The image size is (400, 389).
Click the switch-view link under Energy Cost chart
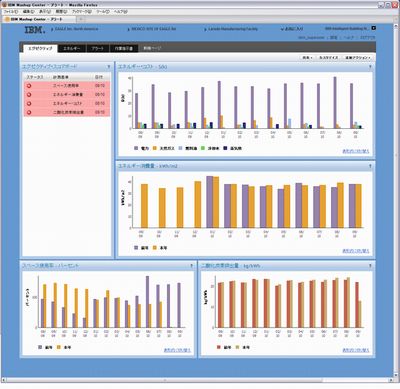pyautogui.click(x=356, y=151)
